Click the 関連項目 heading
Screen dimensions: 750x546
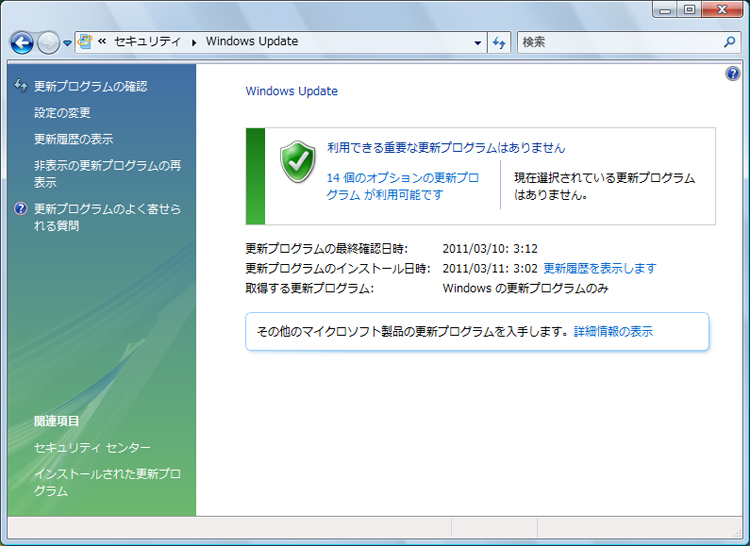click(x=56, y=421)
